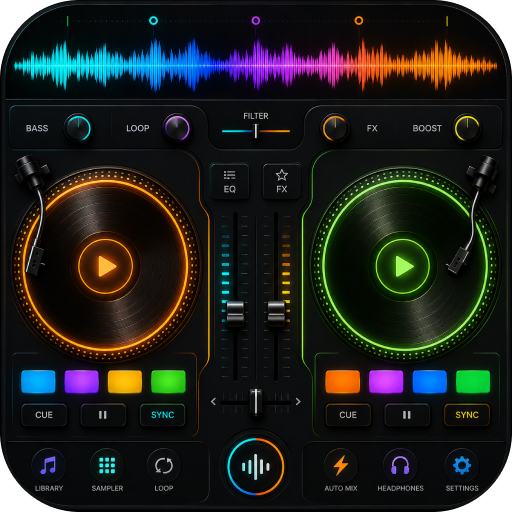This screenshot has width=512, height=512.
Task: Activate Auto Mix lightning icon
Action: pos(341,465)
